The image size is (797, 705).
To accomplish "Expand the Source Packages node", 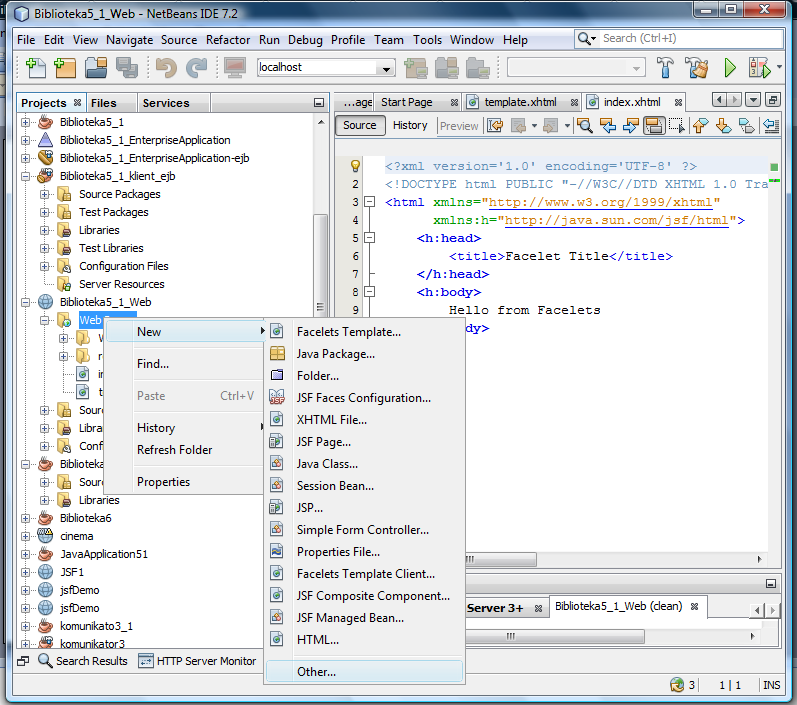I will click(x=44, y=194).
